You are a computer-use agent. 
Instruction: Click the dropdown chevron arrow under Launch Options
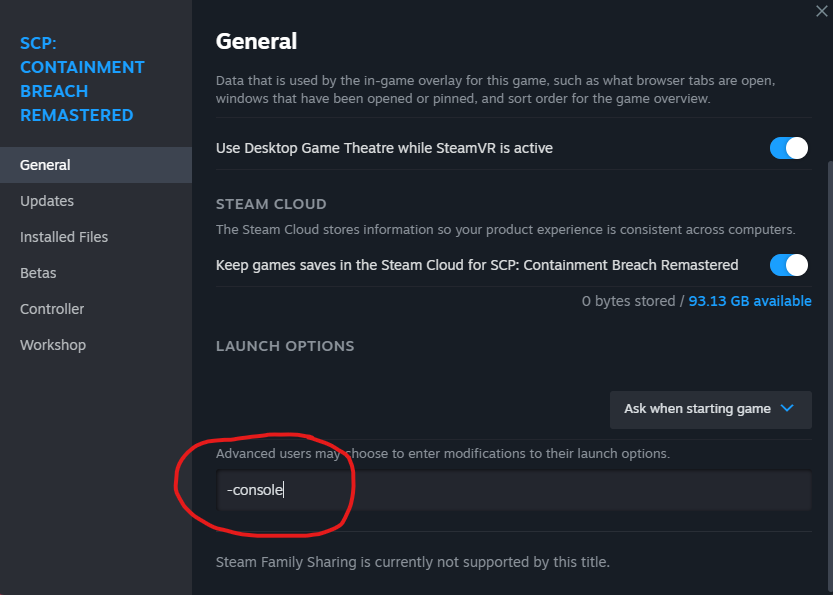tap(787, 408)
